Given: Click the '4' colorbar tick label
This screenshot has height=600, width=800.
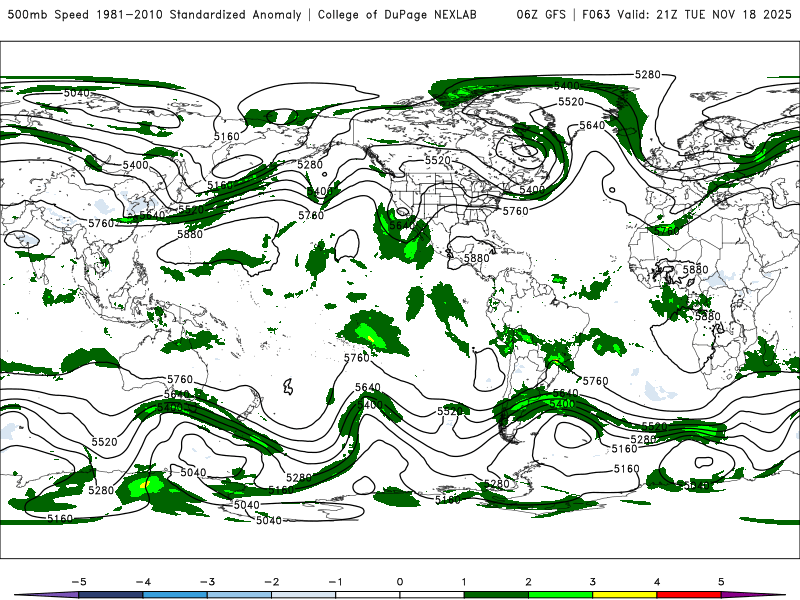Looking at the screenshot, I should pyautogui.click(x=657, y=582).
